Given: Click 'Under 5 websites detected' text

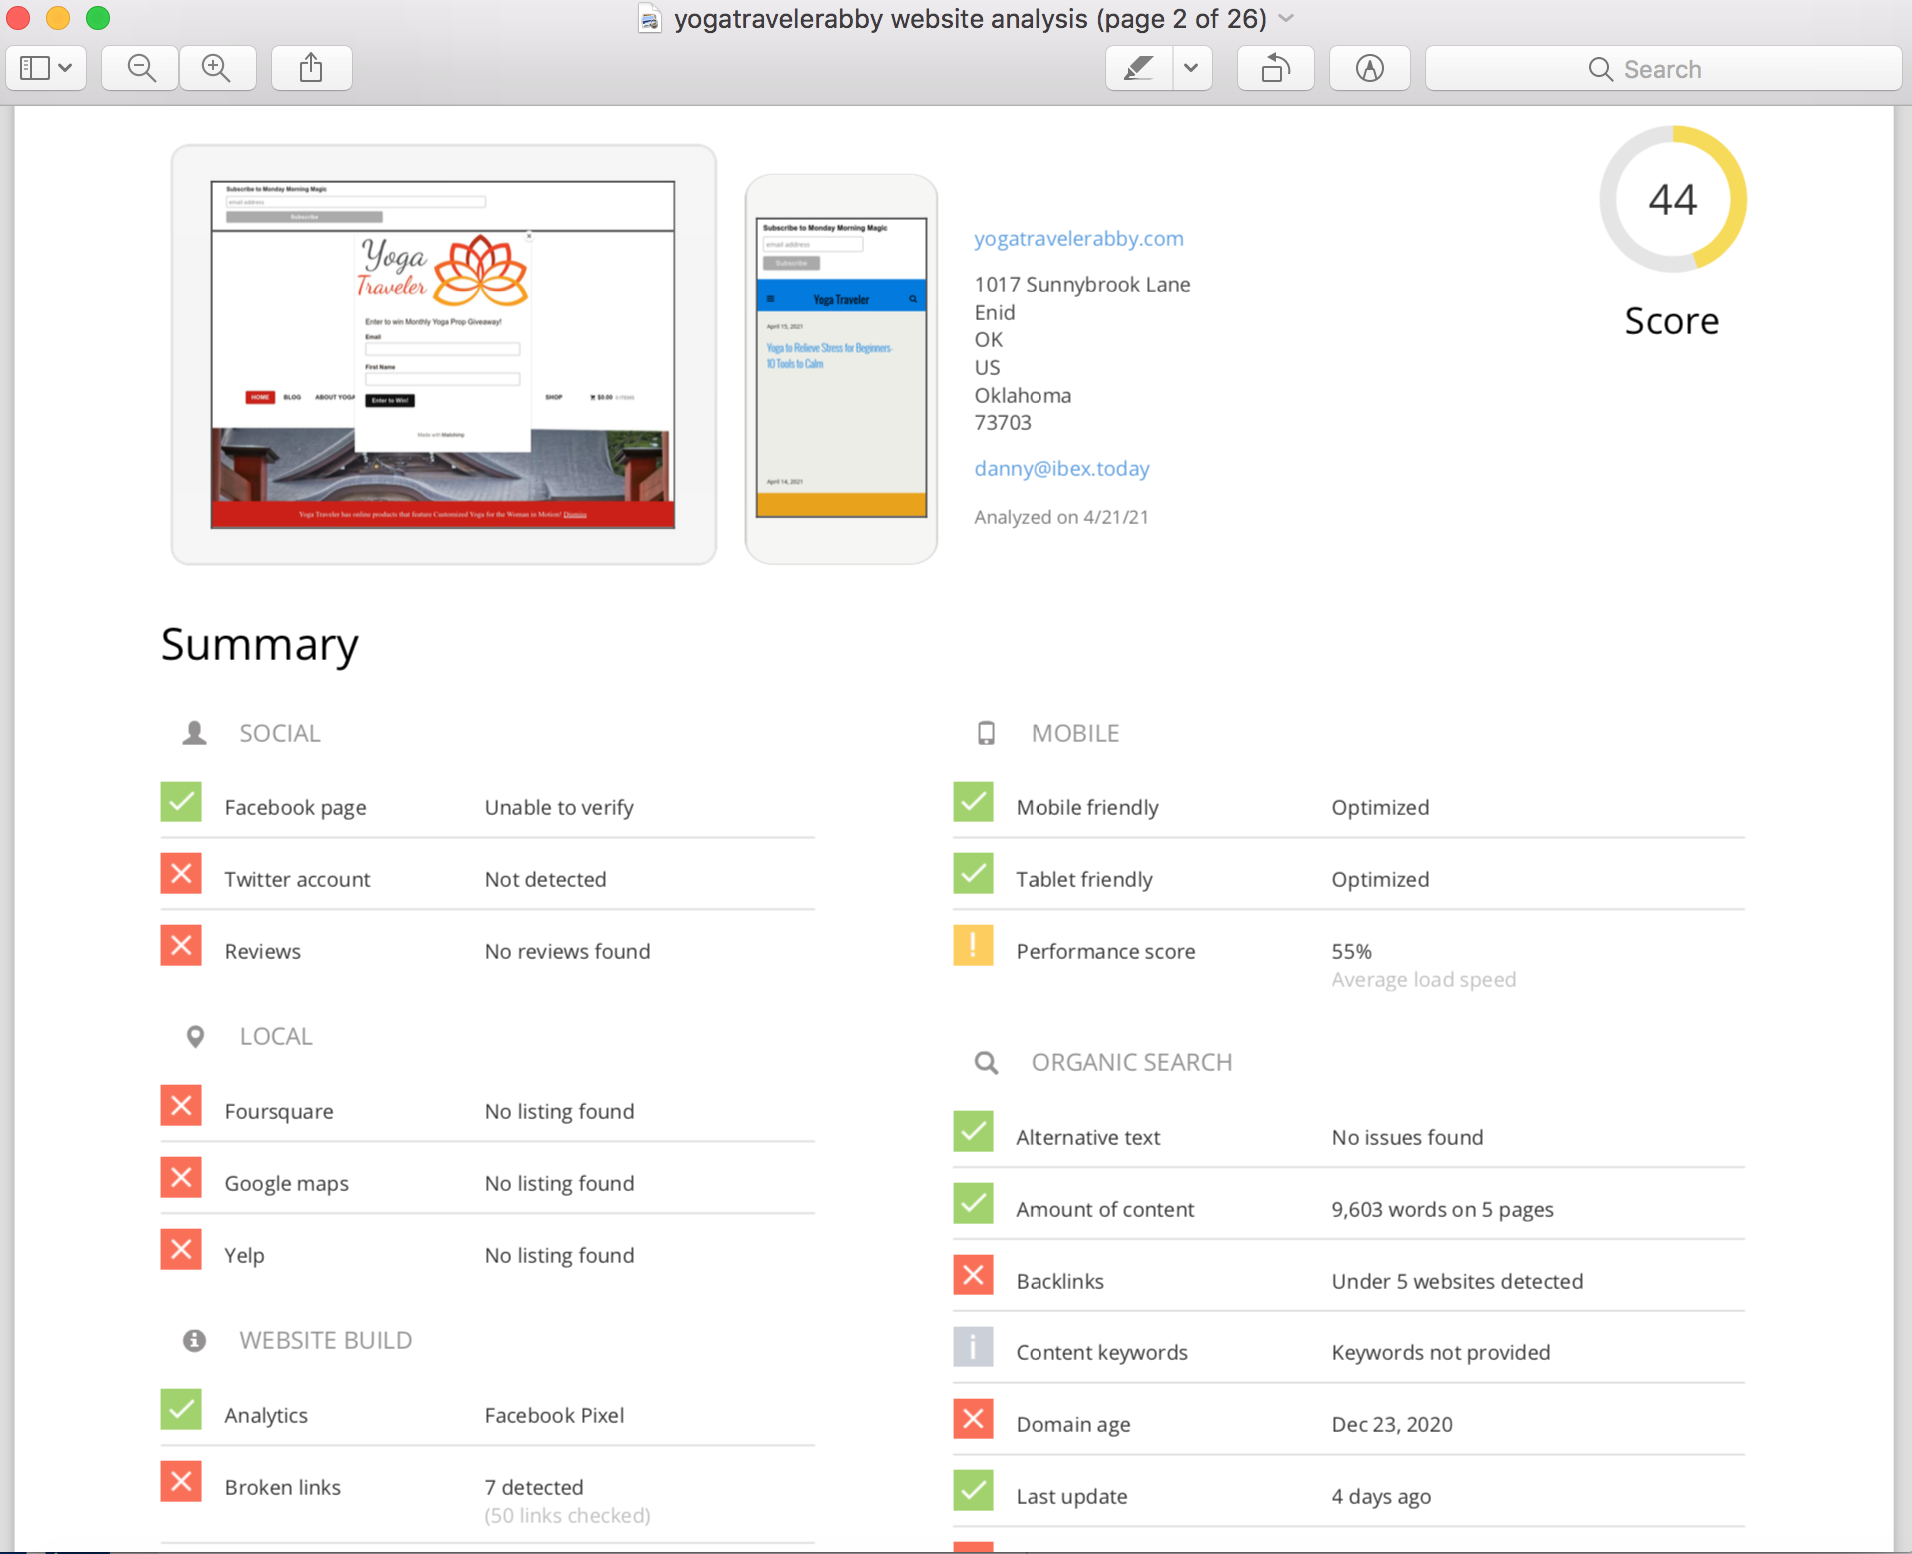Looking at the screenshot, I should [x=1457, y=1281].
